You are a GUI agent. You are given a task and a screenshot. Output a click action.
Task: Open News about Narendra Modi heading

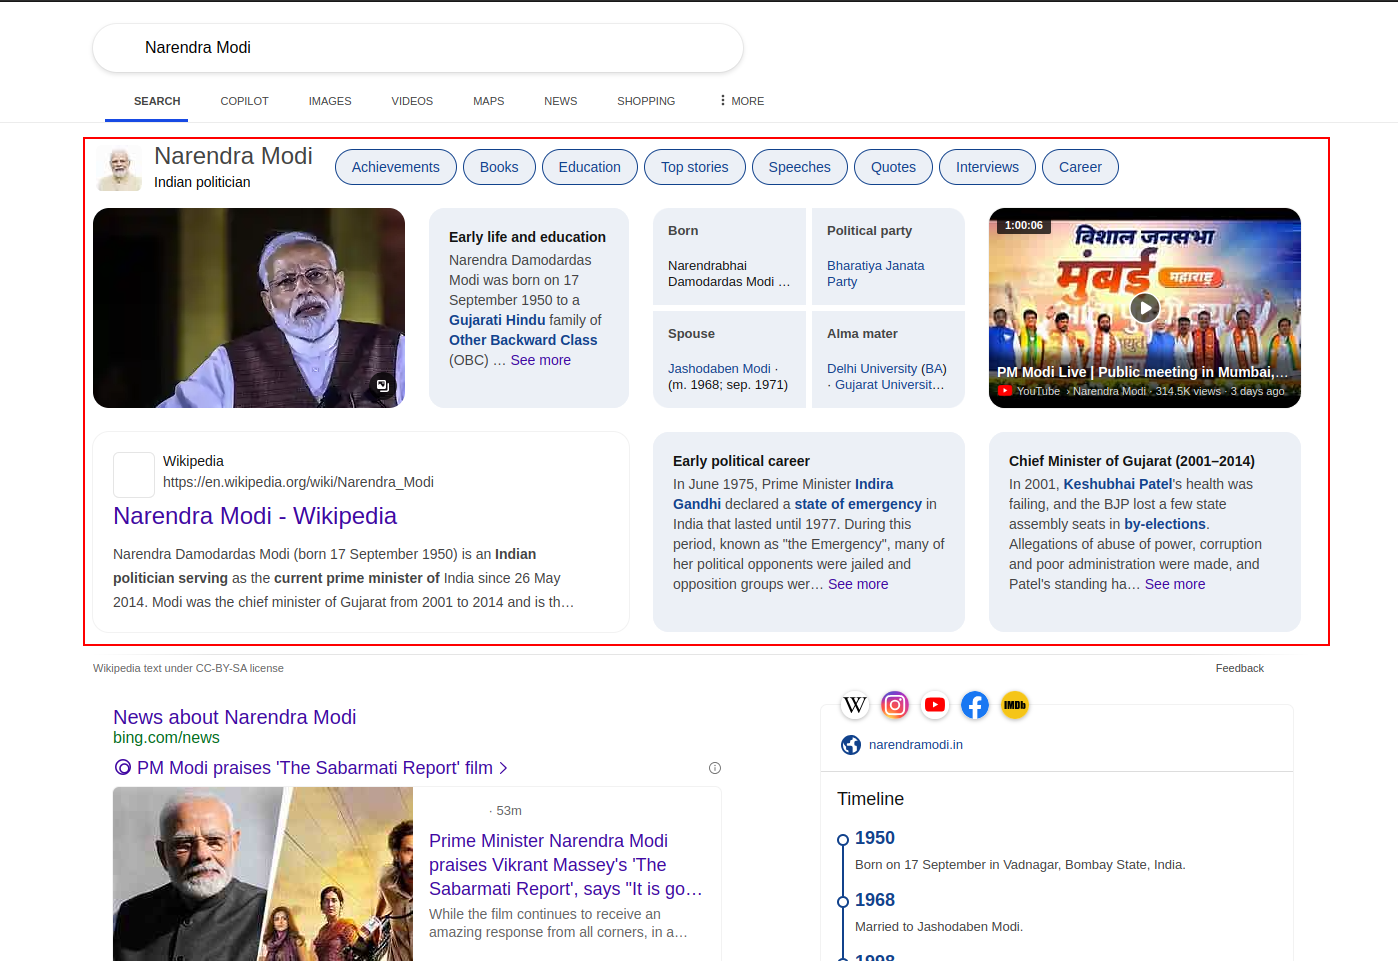tap(234, 717)
